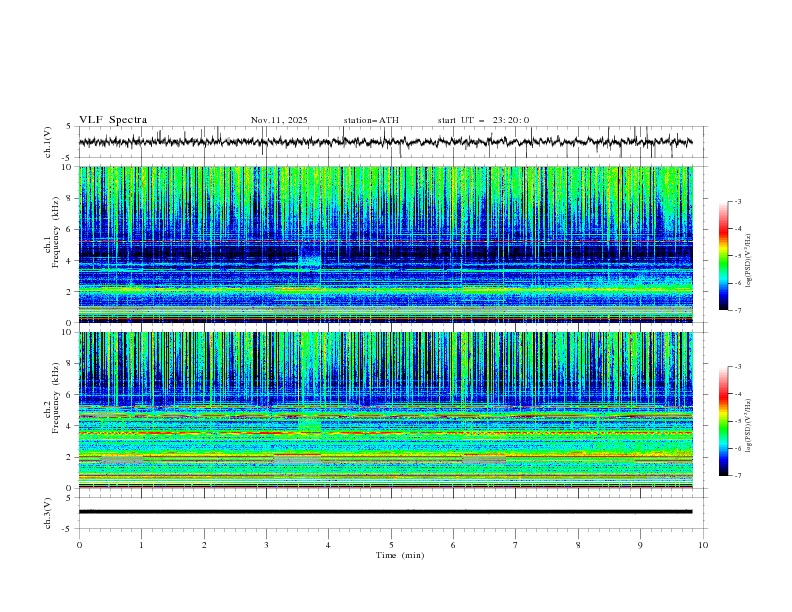
Task: Click the "-7" value on ch.2 colorbar
Action: pos(737,475)
